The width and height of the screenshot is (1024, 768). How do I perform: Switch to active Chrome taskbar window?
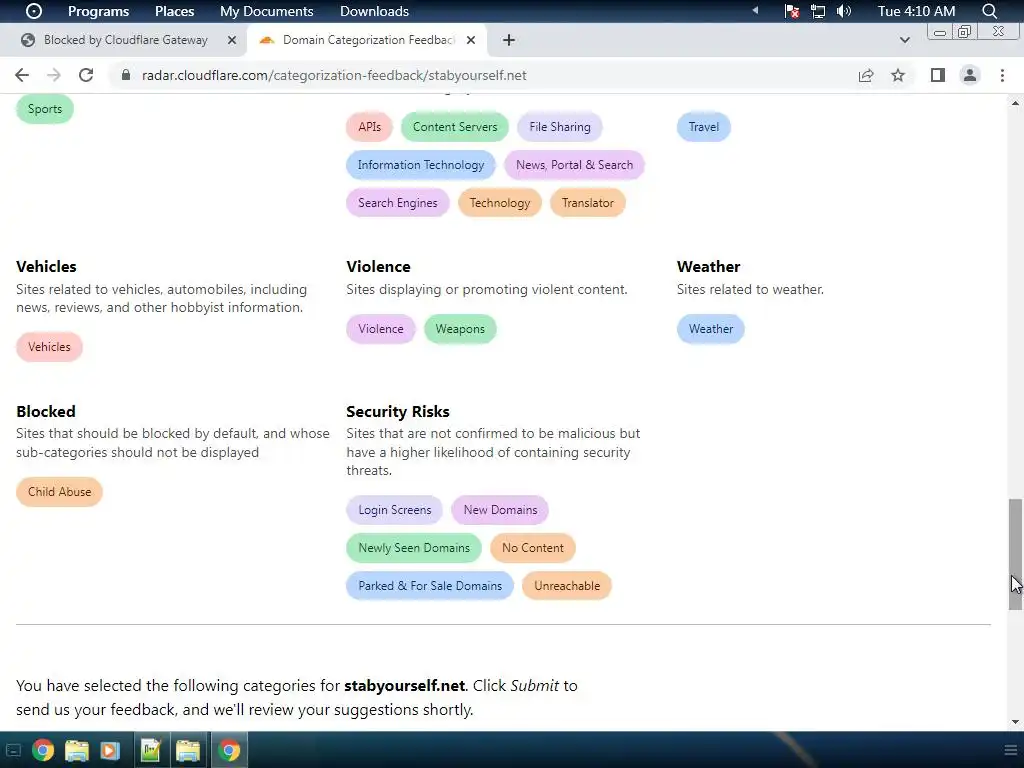pos(229,750)
